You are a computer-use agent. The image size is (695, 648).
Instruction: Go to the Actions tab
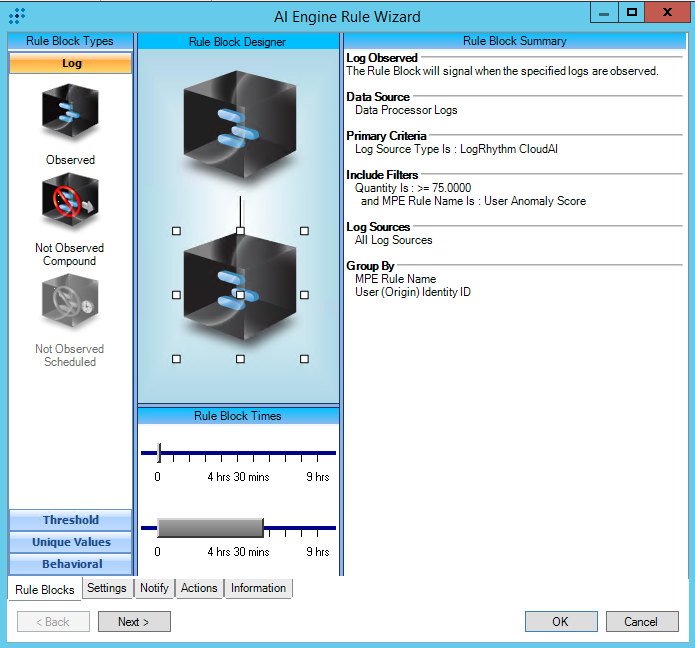[x=199, y=588]
